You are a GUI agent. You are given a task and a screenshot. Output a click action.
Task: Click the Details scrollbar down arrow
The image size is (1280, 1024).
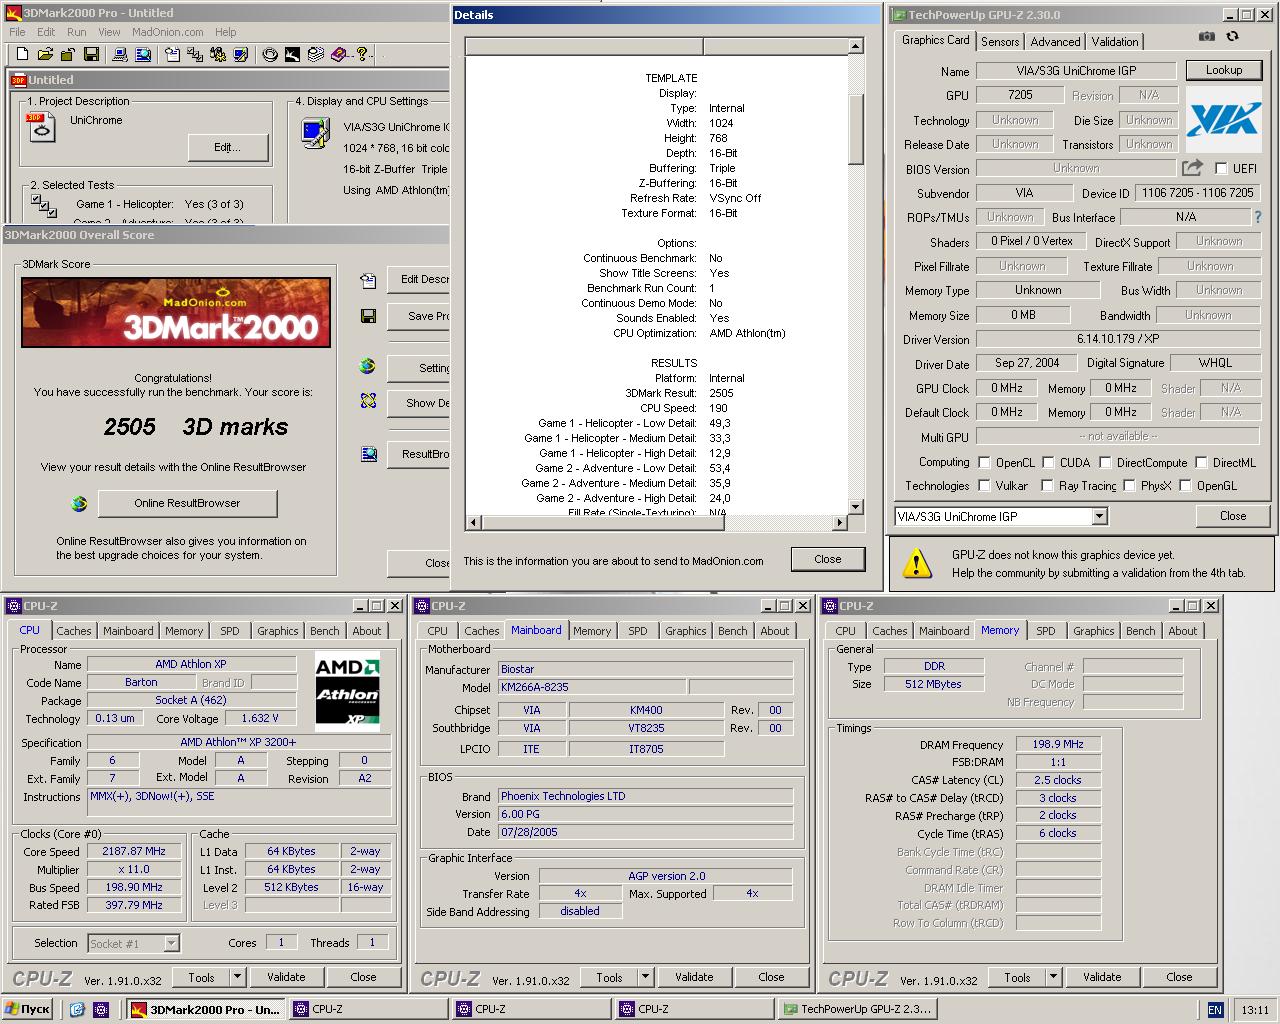pos(856,507)
